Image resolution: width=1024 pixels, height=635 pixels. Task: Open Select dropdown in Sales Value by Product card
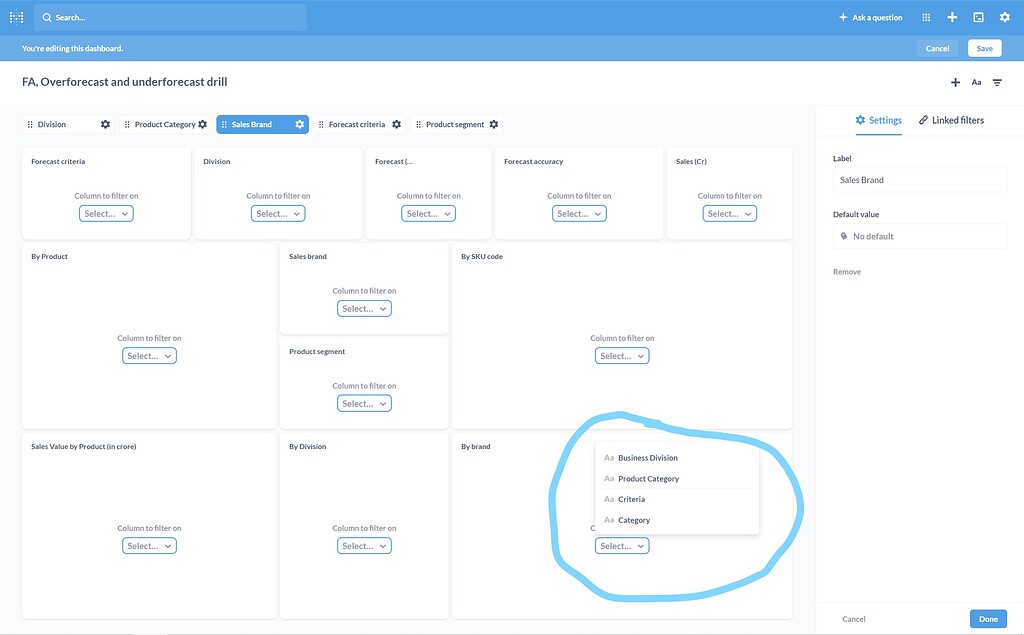click(150, 546)
